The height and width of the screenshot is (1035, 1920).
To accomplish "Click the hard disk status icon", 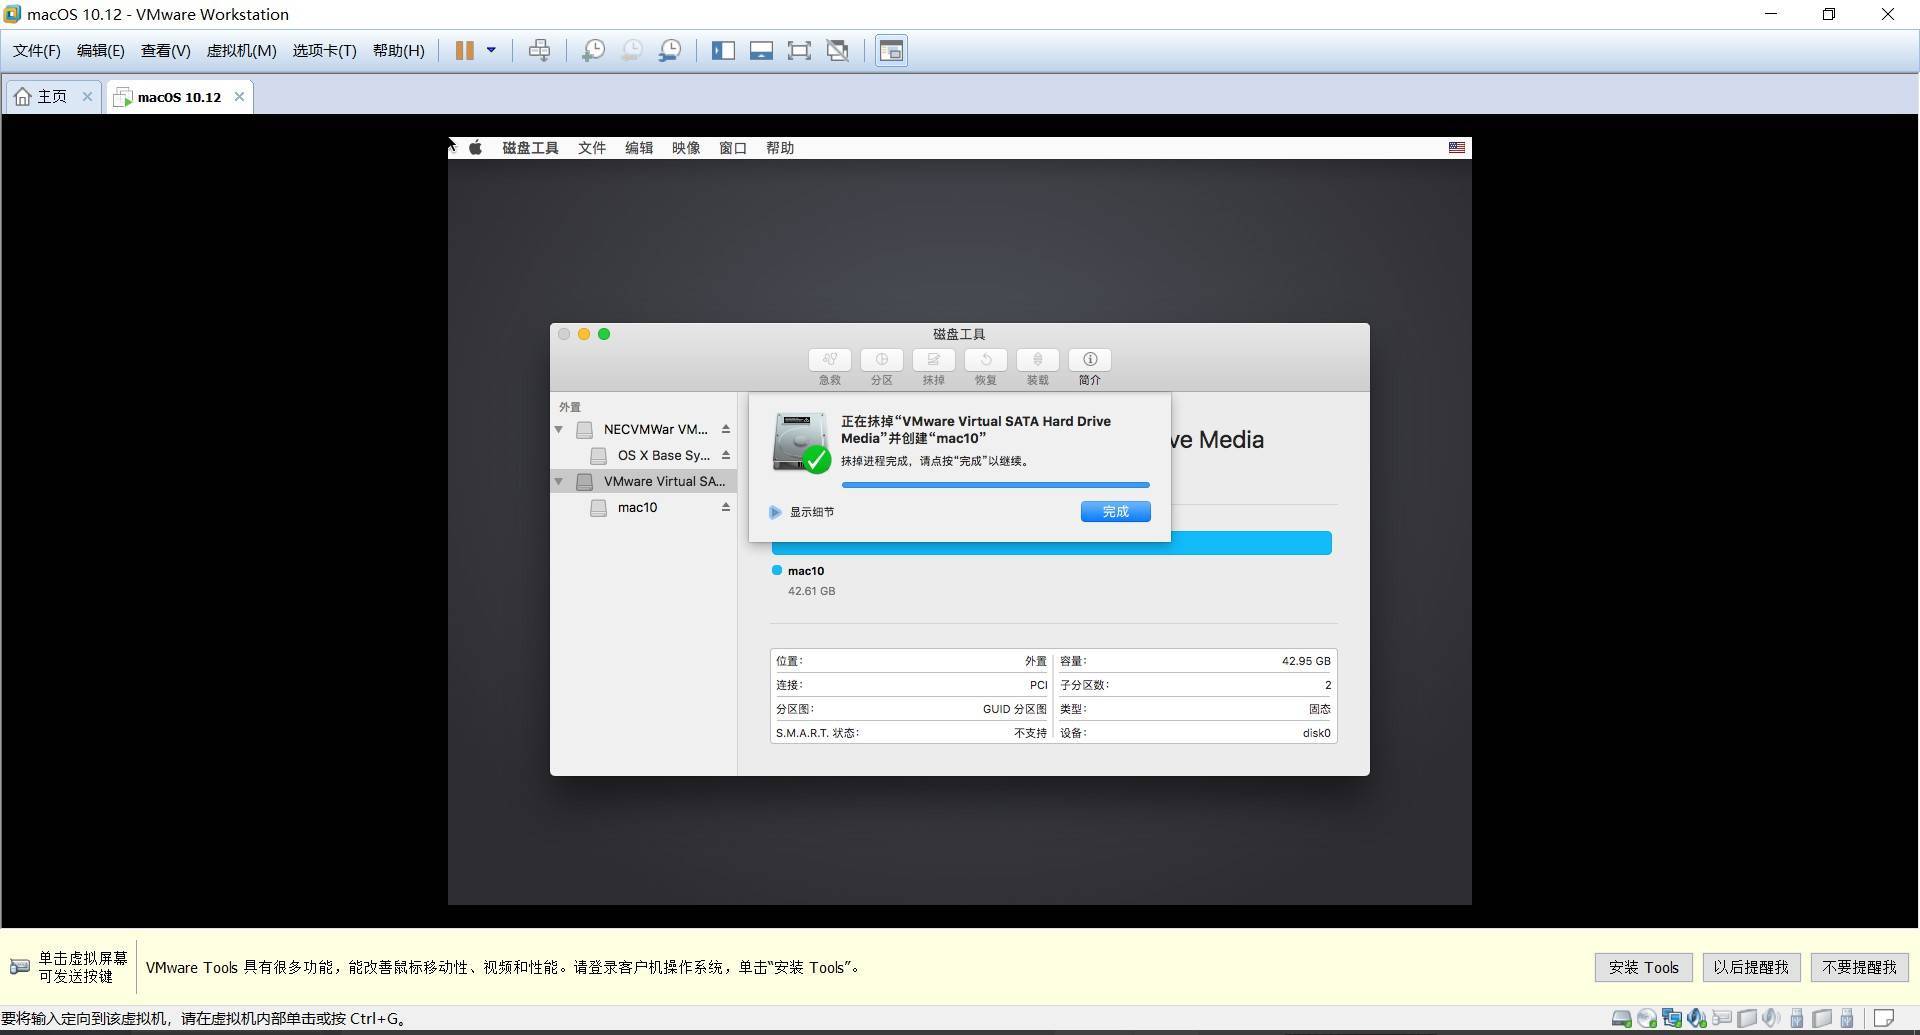I will [x=1622, y=1019].
